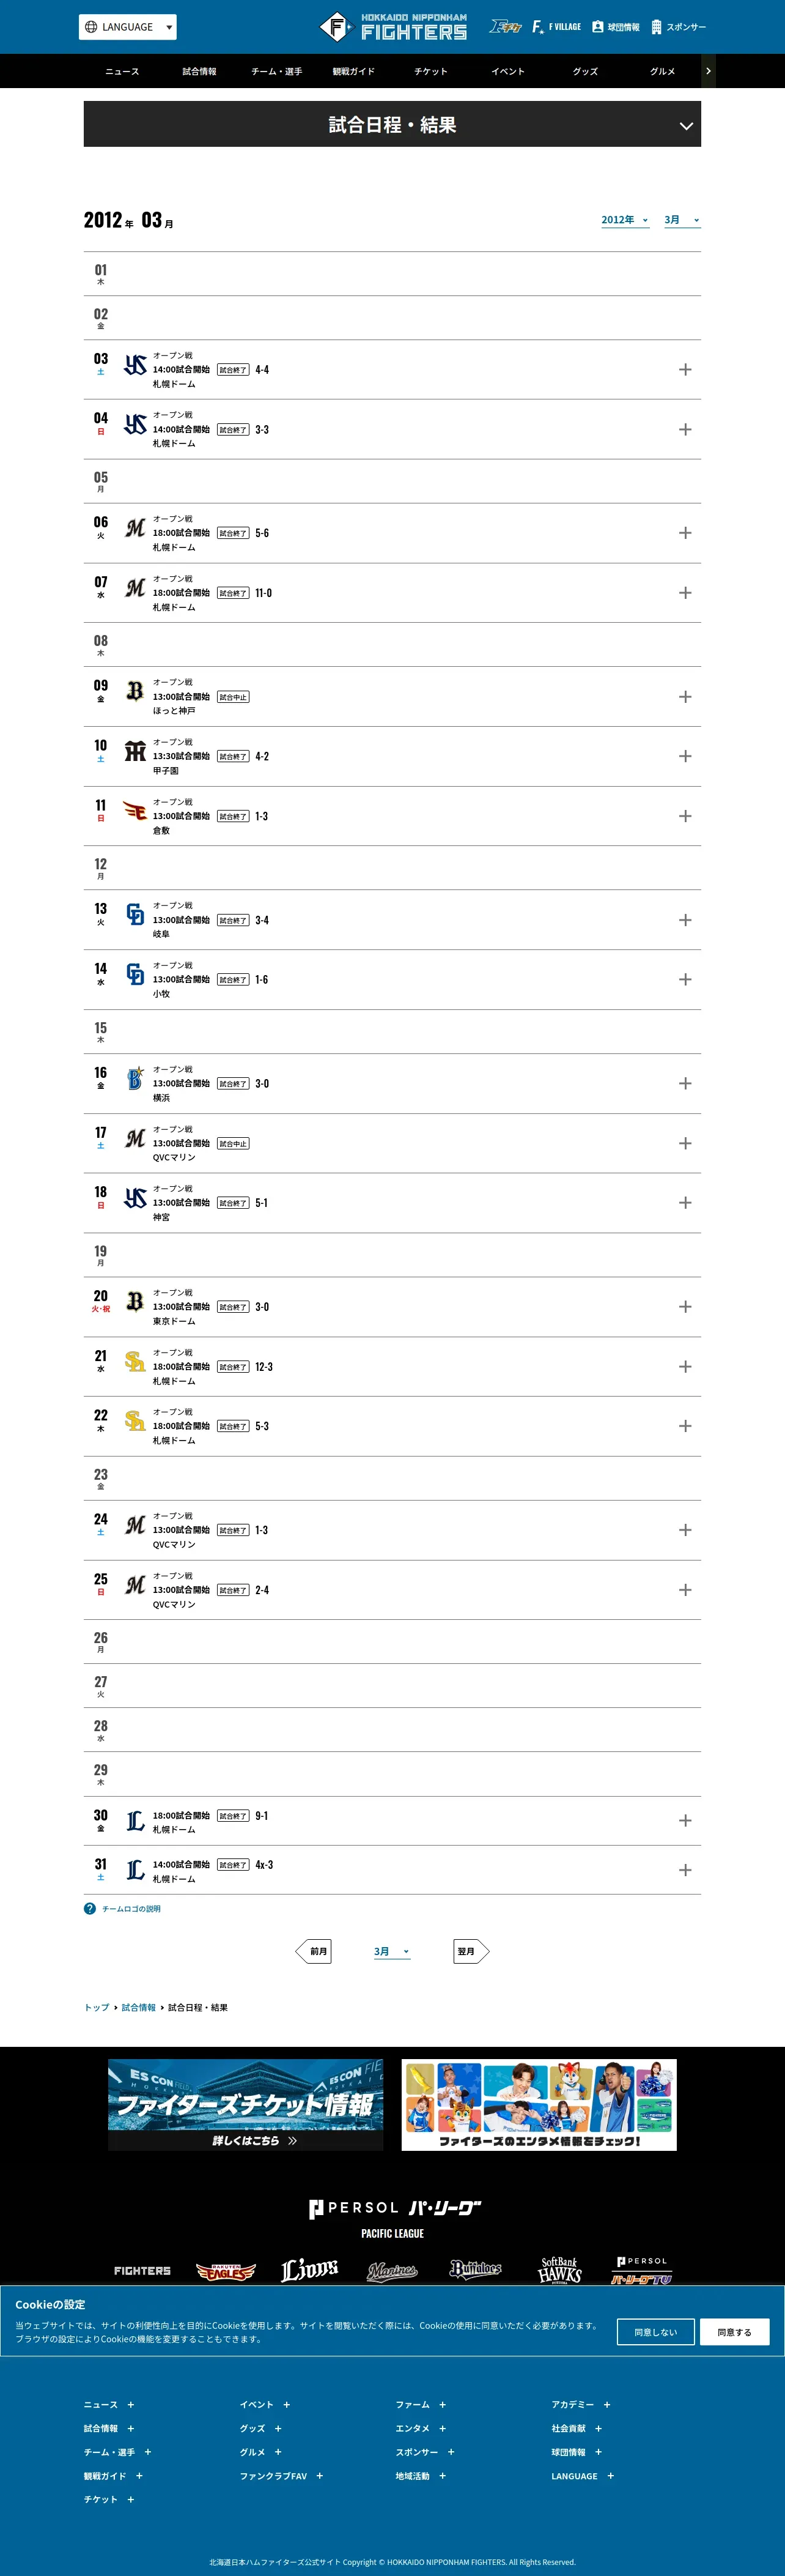Open the チケット navigation menu
This screenshot has width=785, height=2576.
click(431, 72)
